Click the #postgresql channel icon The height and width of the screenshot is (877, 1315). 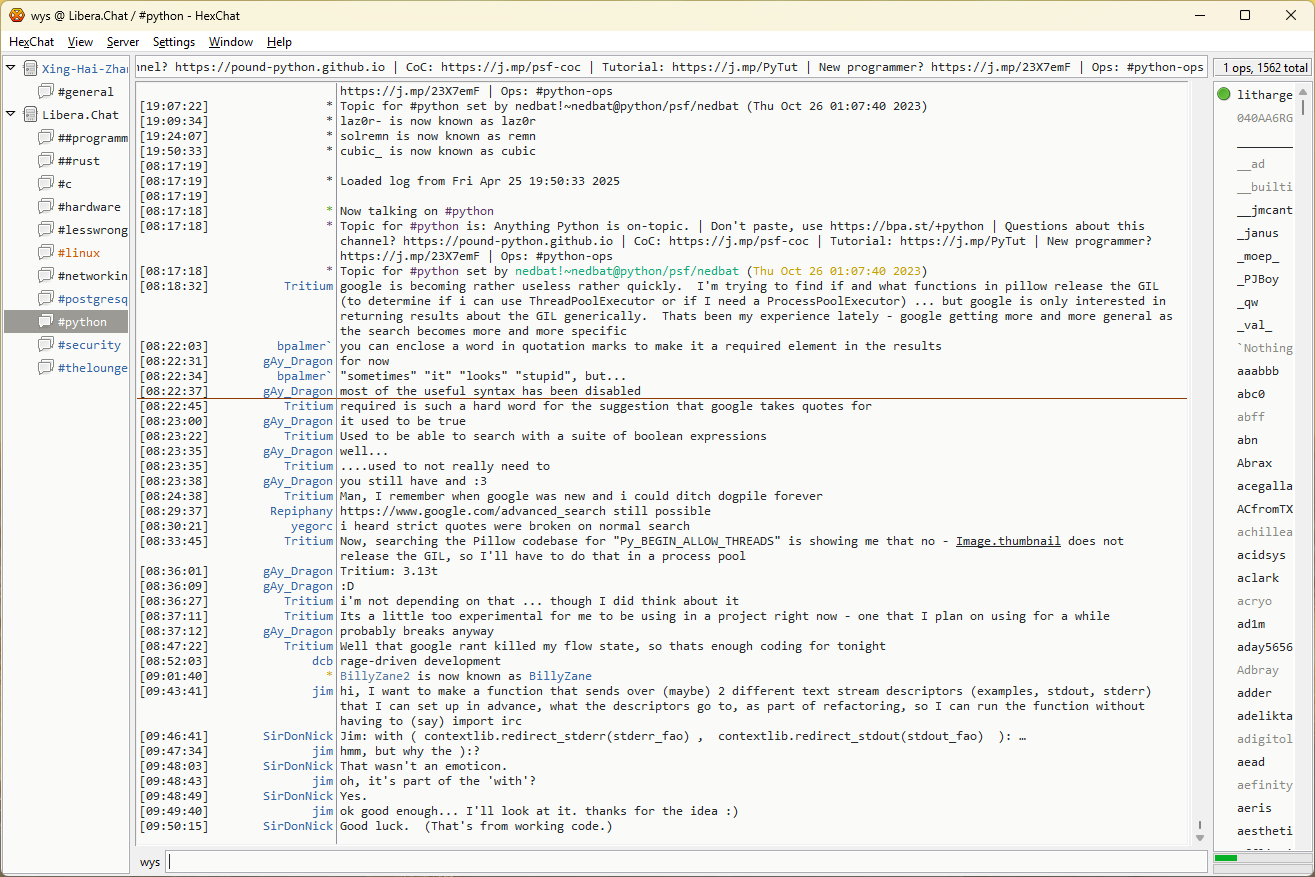[x=46, y=299]
